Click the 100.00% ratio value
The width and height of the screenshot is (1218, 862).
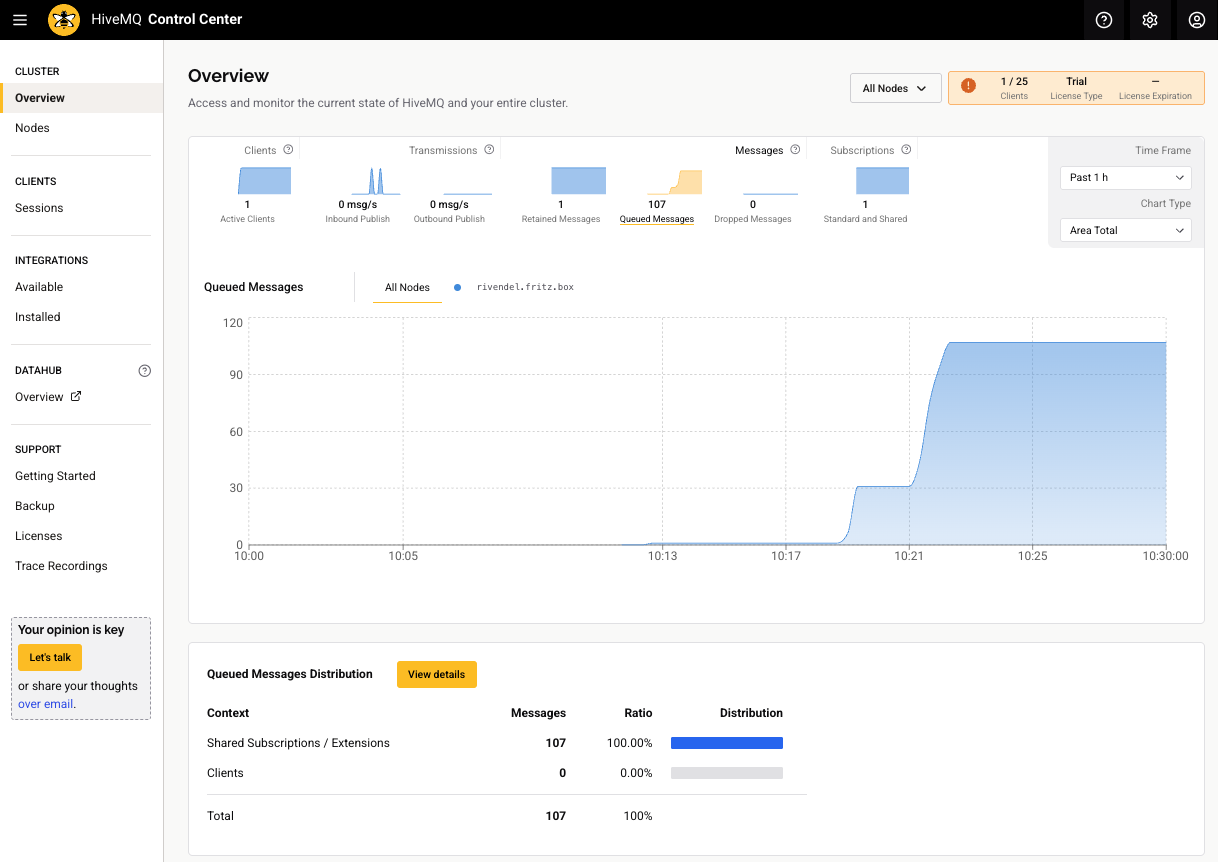[629, 743]
